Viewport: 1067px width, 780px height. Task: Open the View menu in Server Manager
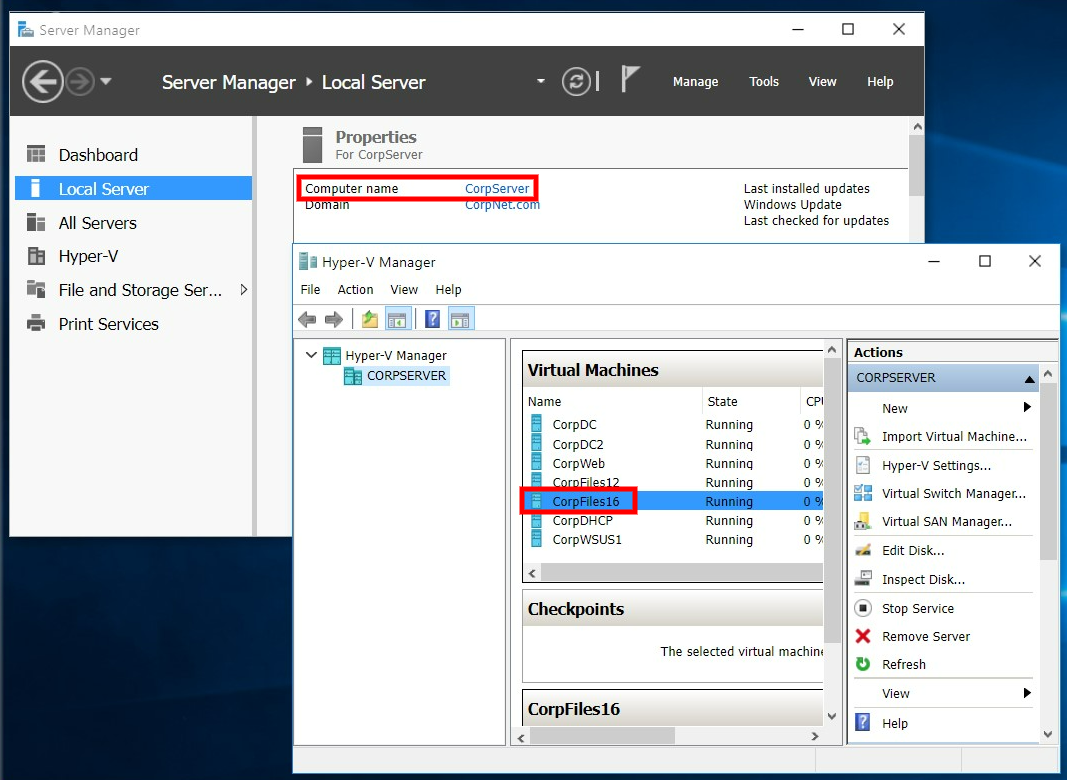822,82
